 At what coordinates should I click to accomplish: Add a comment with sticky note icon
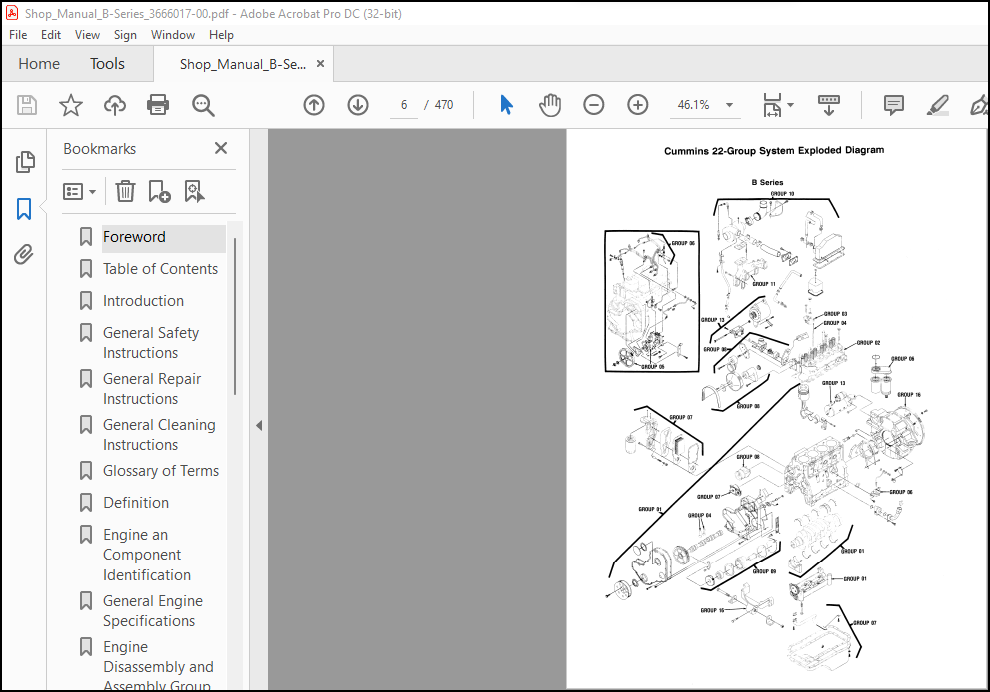tap(893, 105)
